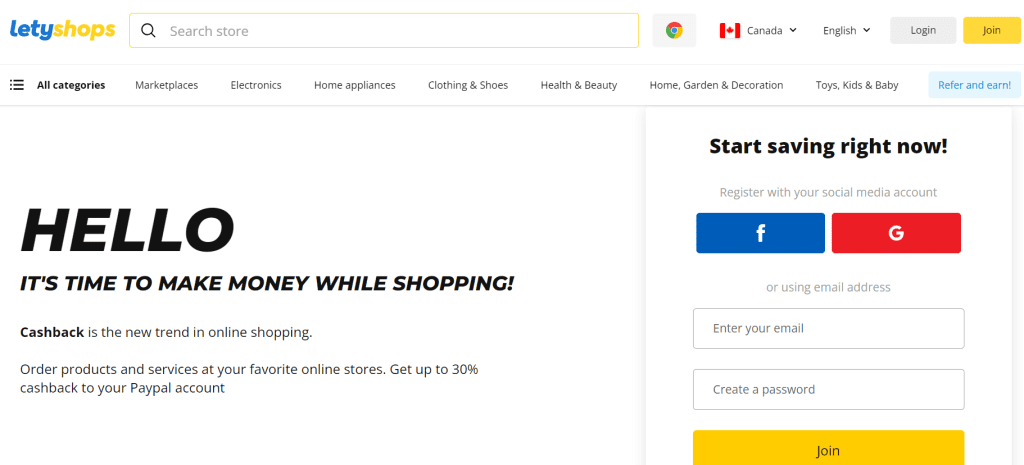Viewport: 1024px width, 465px height.
Task: Open the English language dropdown
Action: point(846,30)
